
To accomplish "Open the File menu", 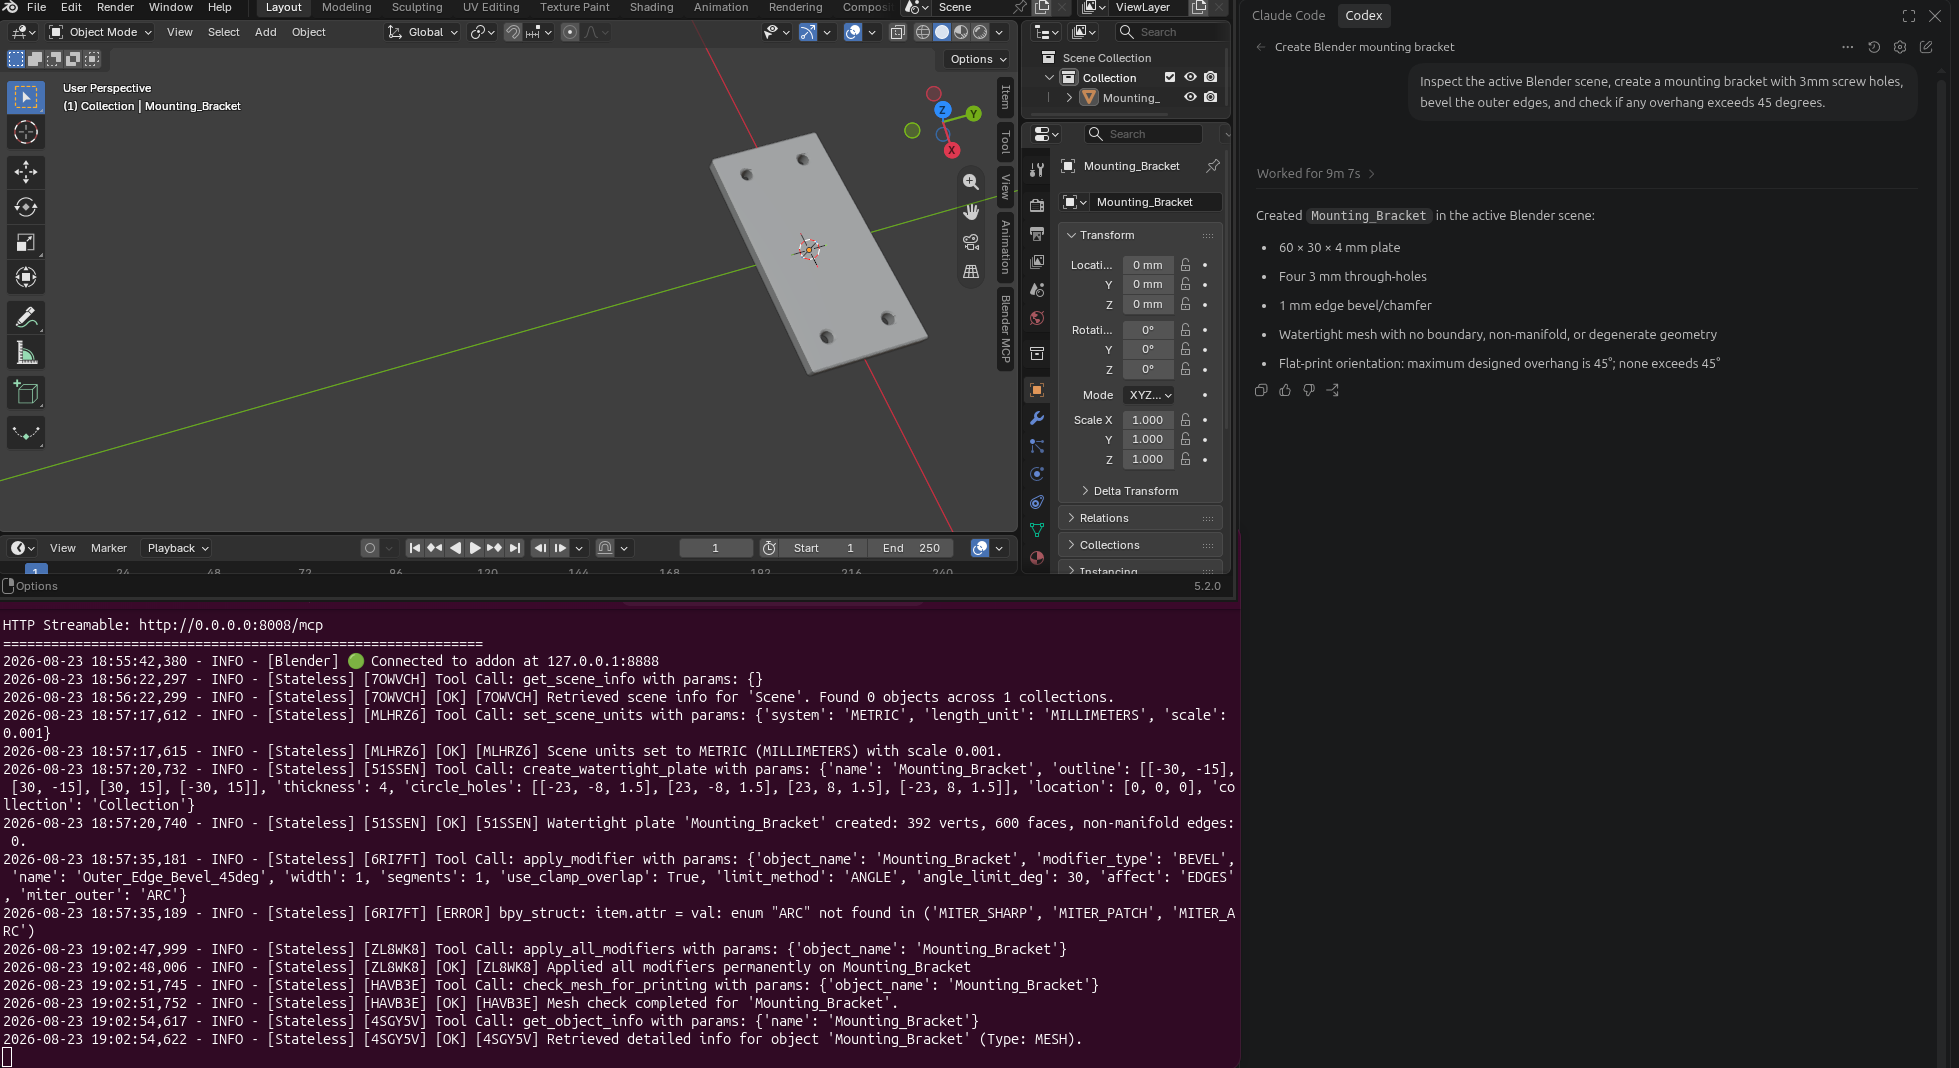I will coord(36,7).
